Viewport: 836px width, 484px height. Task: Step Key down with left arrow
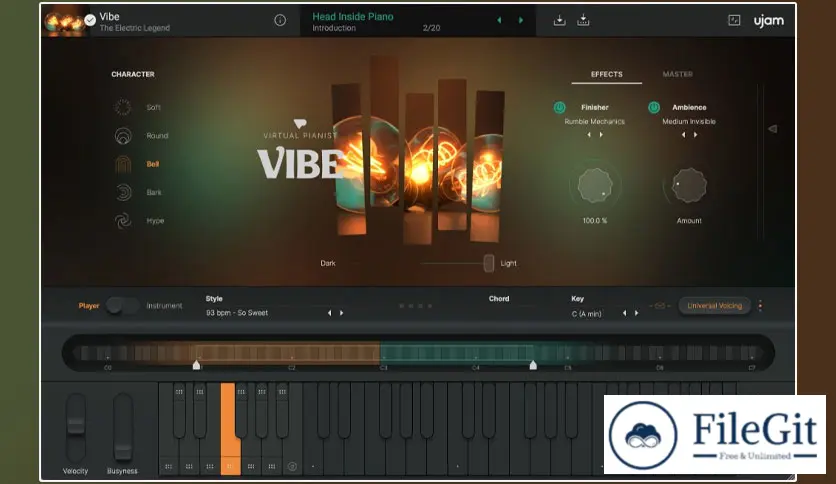(624, 313)
